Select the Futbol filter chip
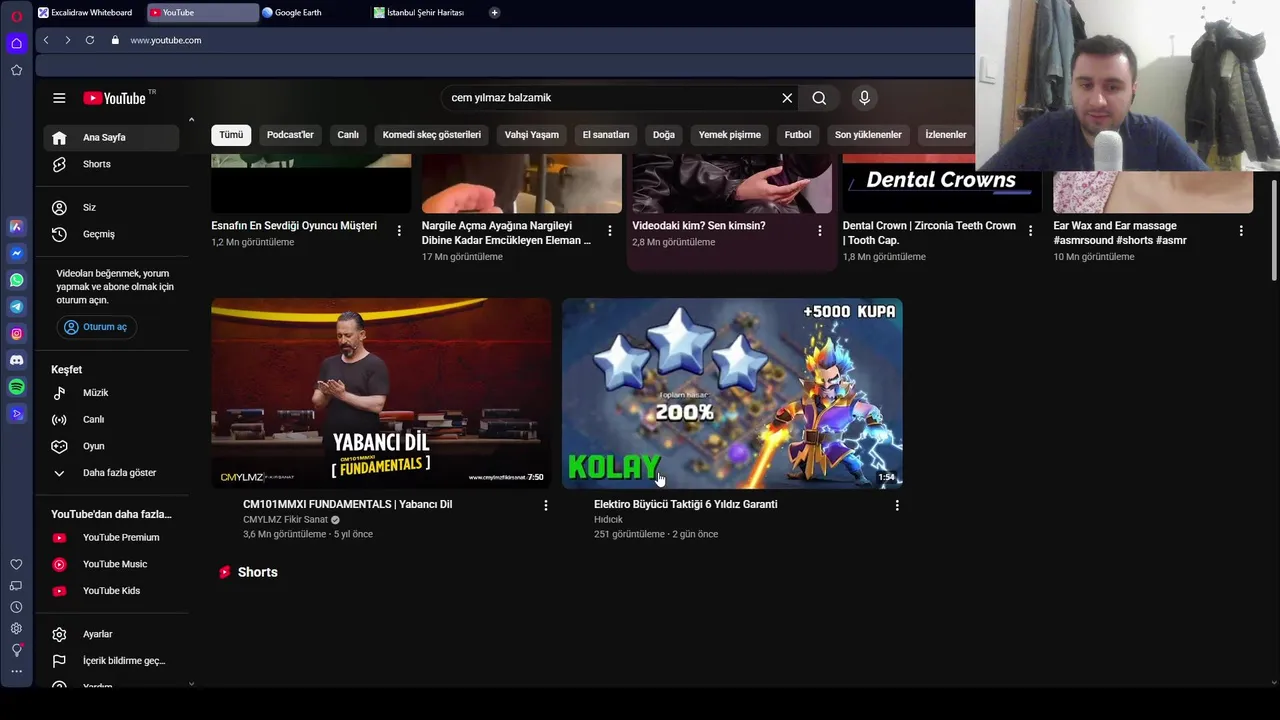The height and width of the screenshot is (720, 1280). tap(798, 135)
